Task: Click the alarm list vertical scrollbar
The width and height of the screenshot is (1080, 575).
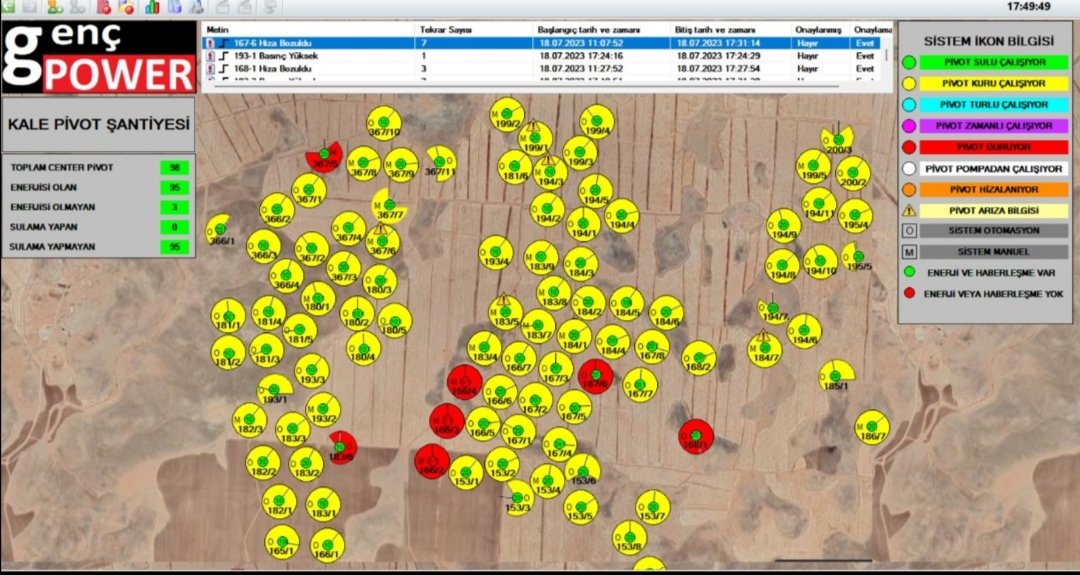Action: [x=887, y=55]
